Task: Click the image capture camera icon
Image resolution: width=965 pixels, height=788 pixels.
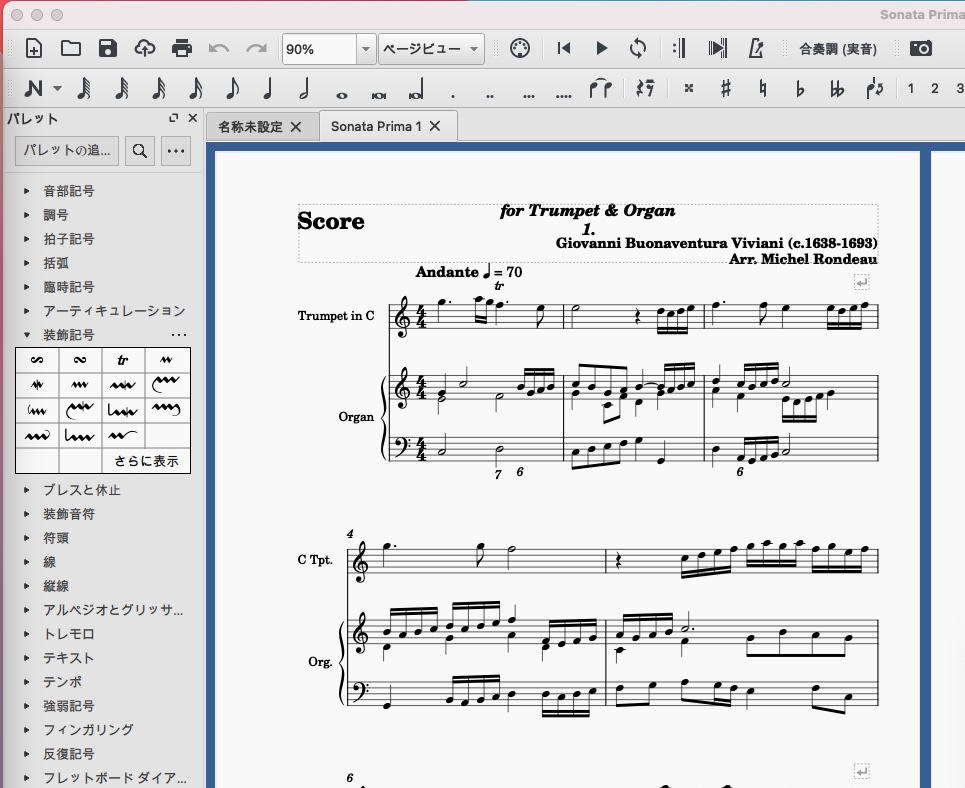Action: point(920,48)
